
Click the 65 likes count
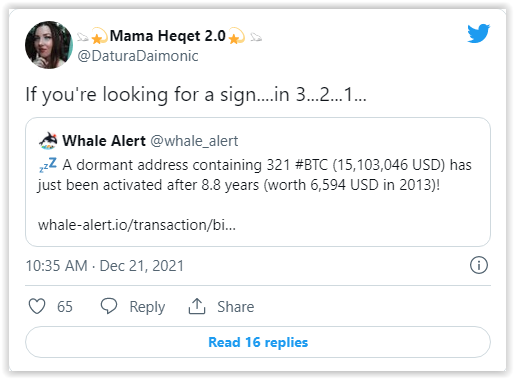tap(65, 307)
